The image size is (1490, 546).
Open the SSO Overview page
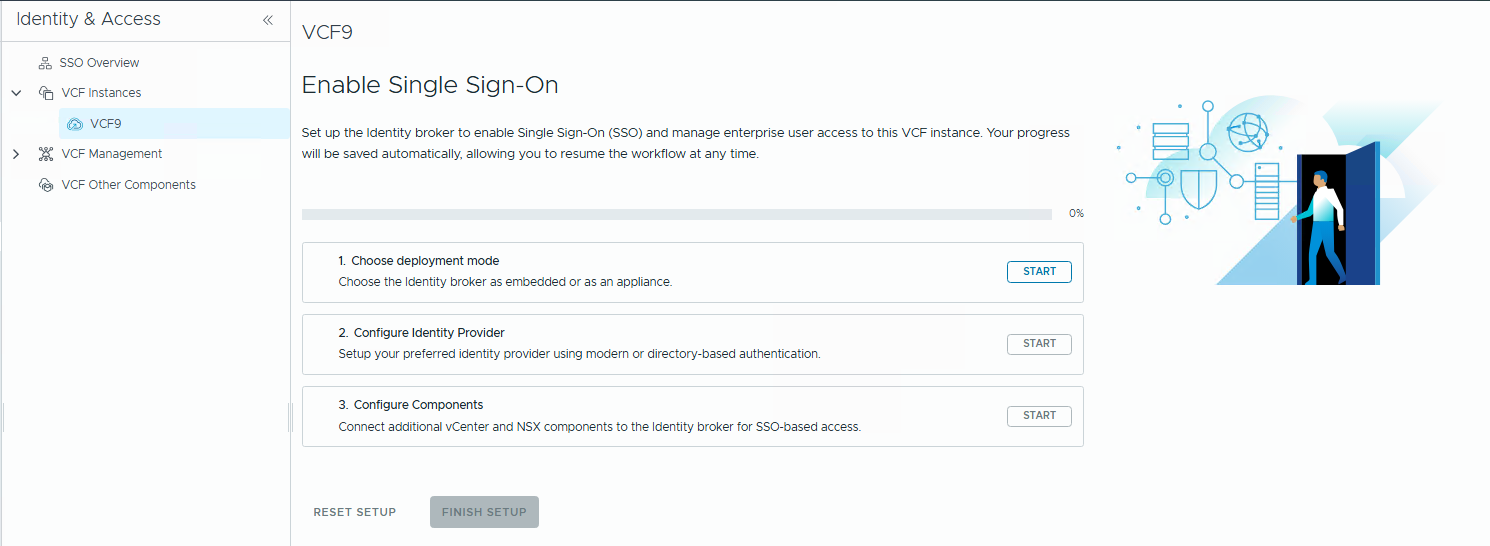[x=99, y=63]
